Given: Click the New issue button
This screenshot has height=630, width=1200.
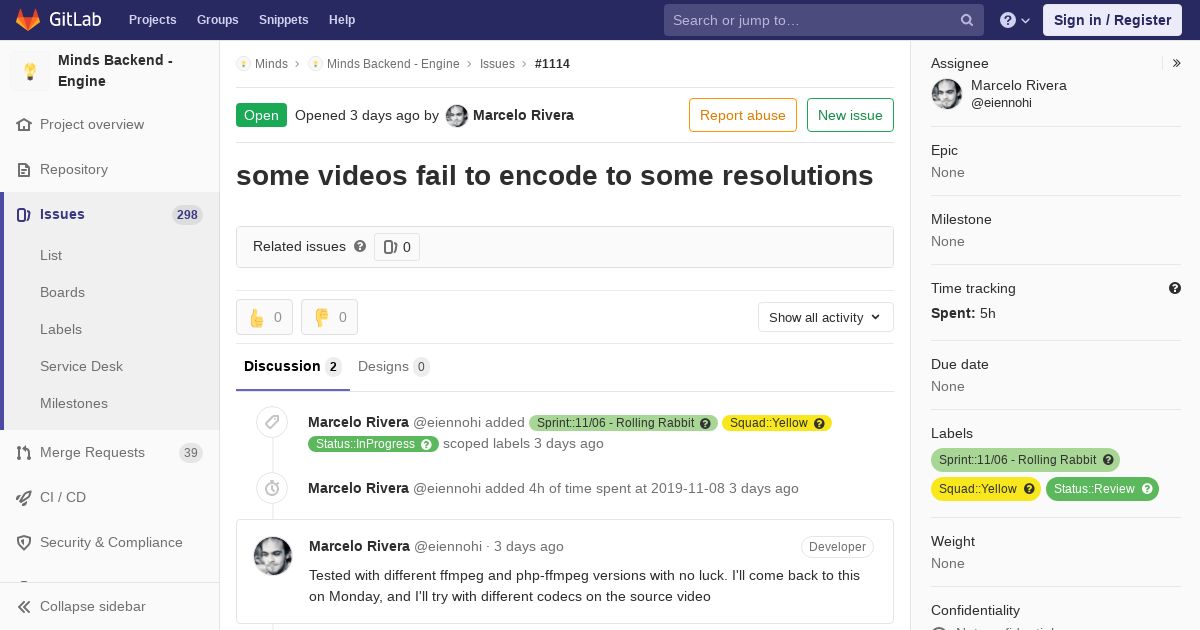Looking at the screenshot, I should (x=850, y=115).
